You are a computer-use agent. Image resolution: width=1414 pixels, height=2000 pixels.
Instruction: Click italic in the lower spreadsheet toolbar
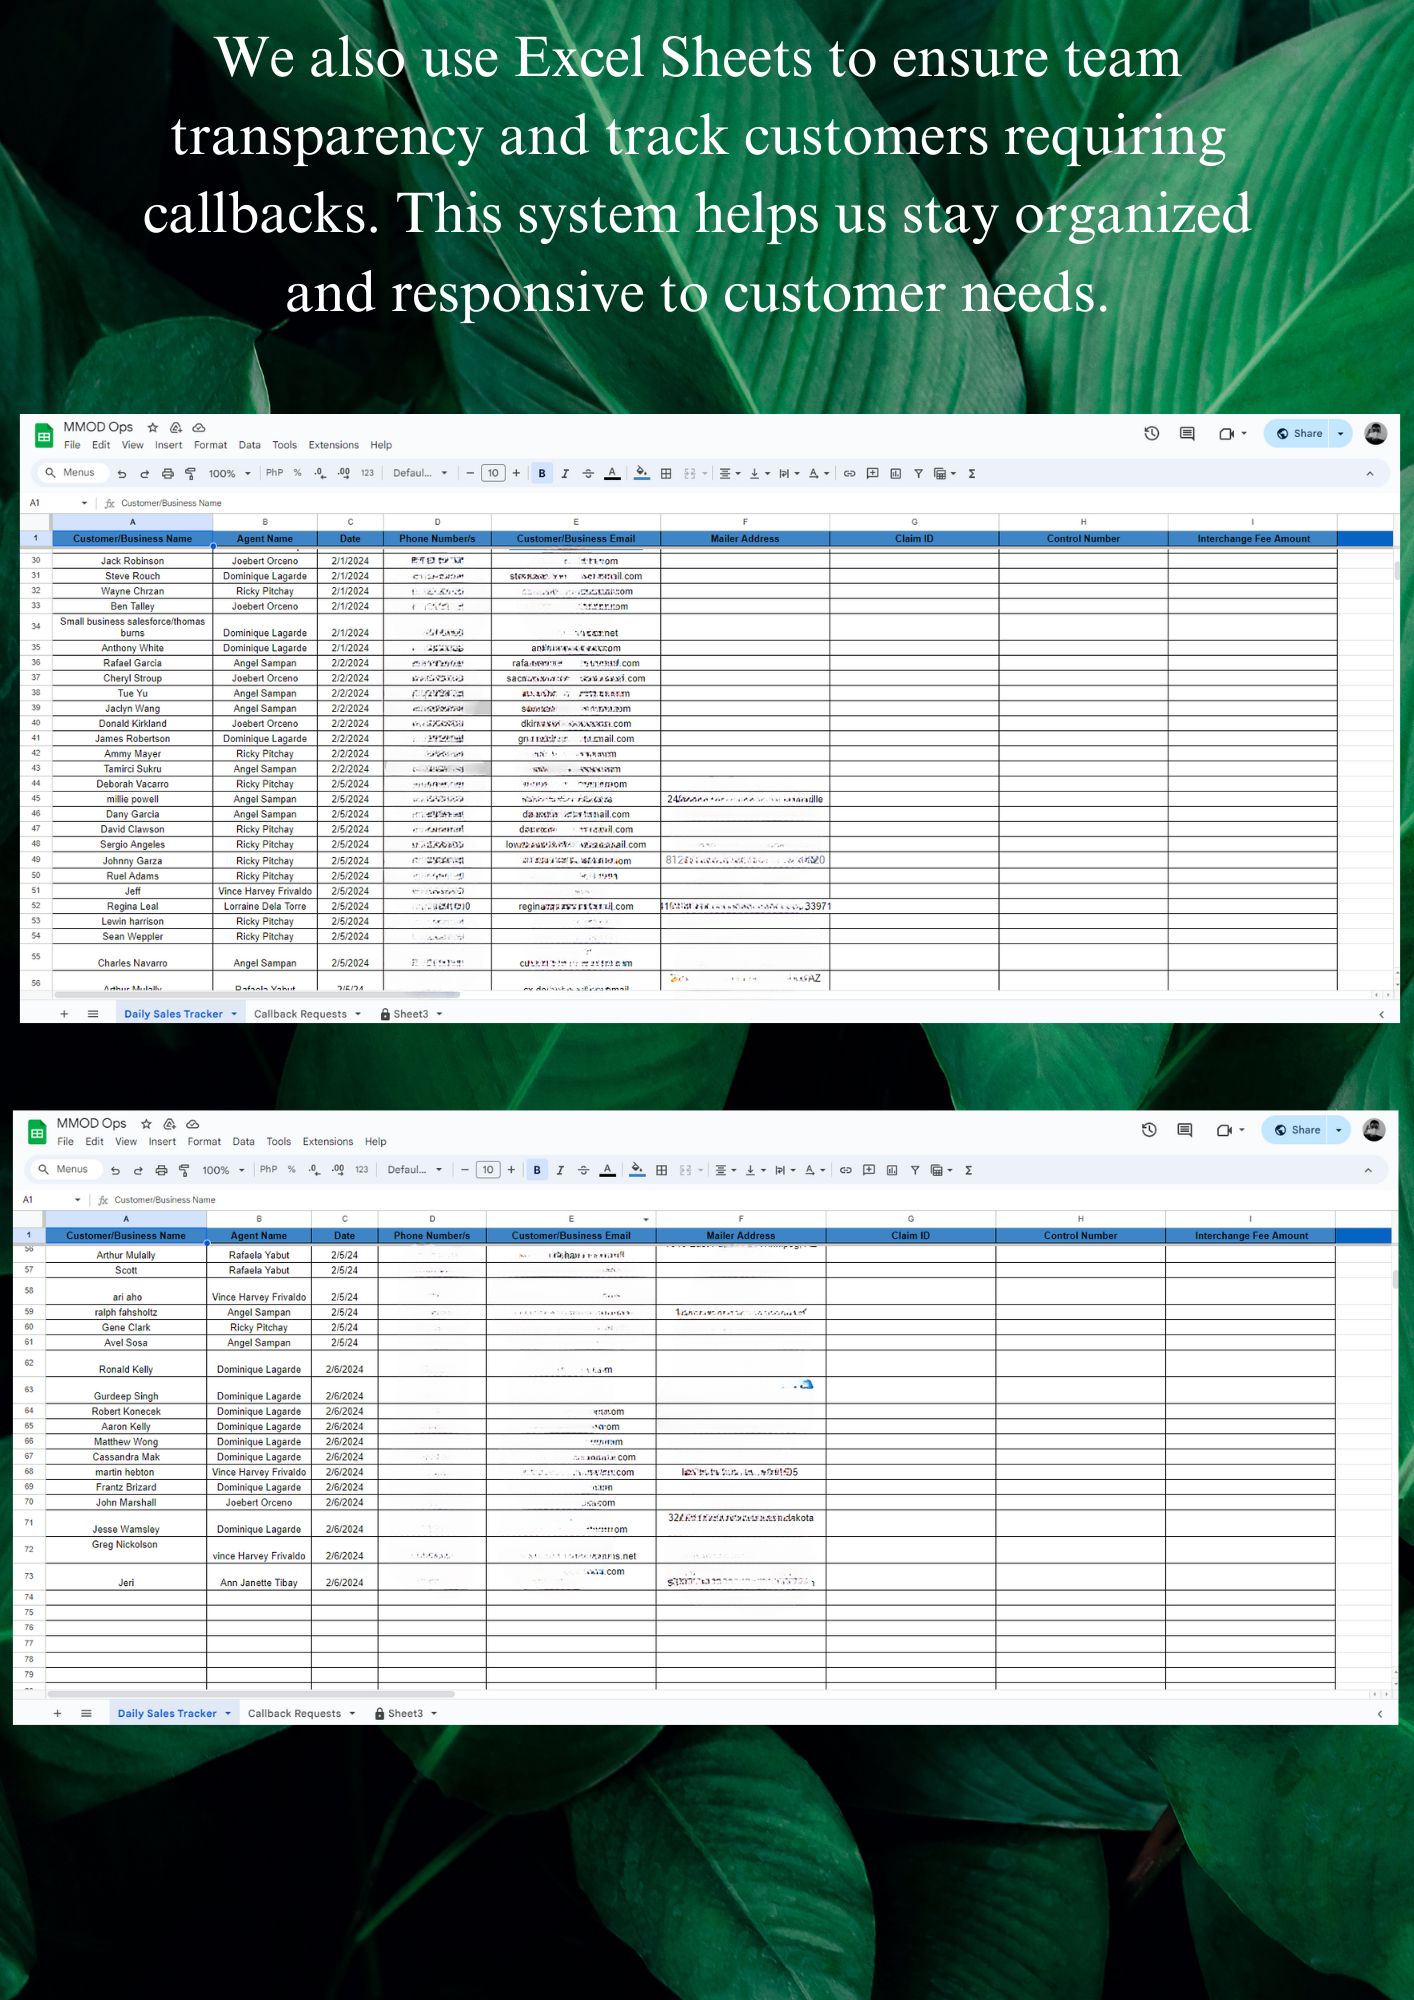(x=560, y=1170)
